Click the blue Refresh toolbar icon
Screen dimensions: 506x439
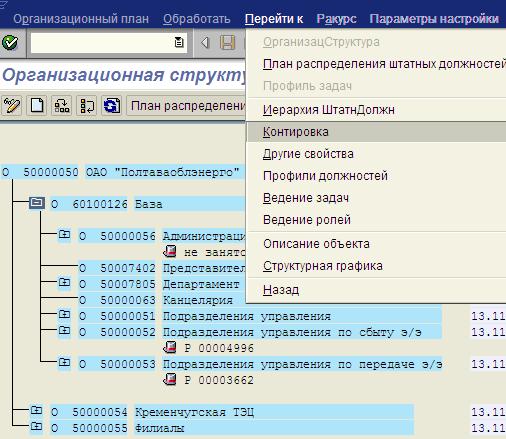tap(111, 106)
